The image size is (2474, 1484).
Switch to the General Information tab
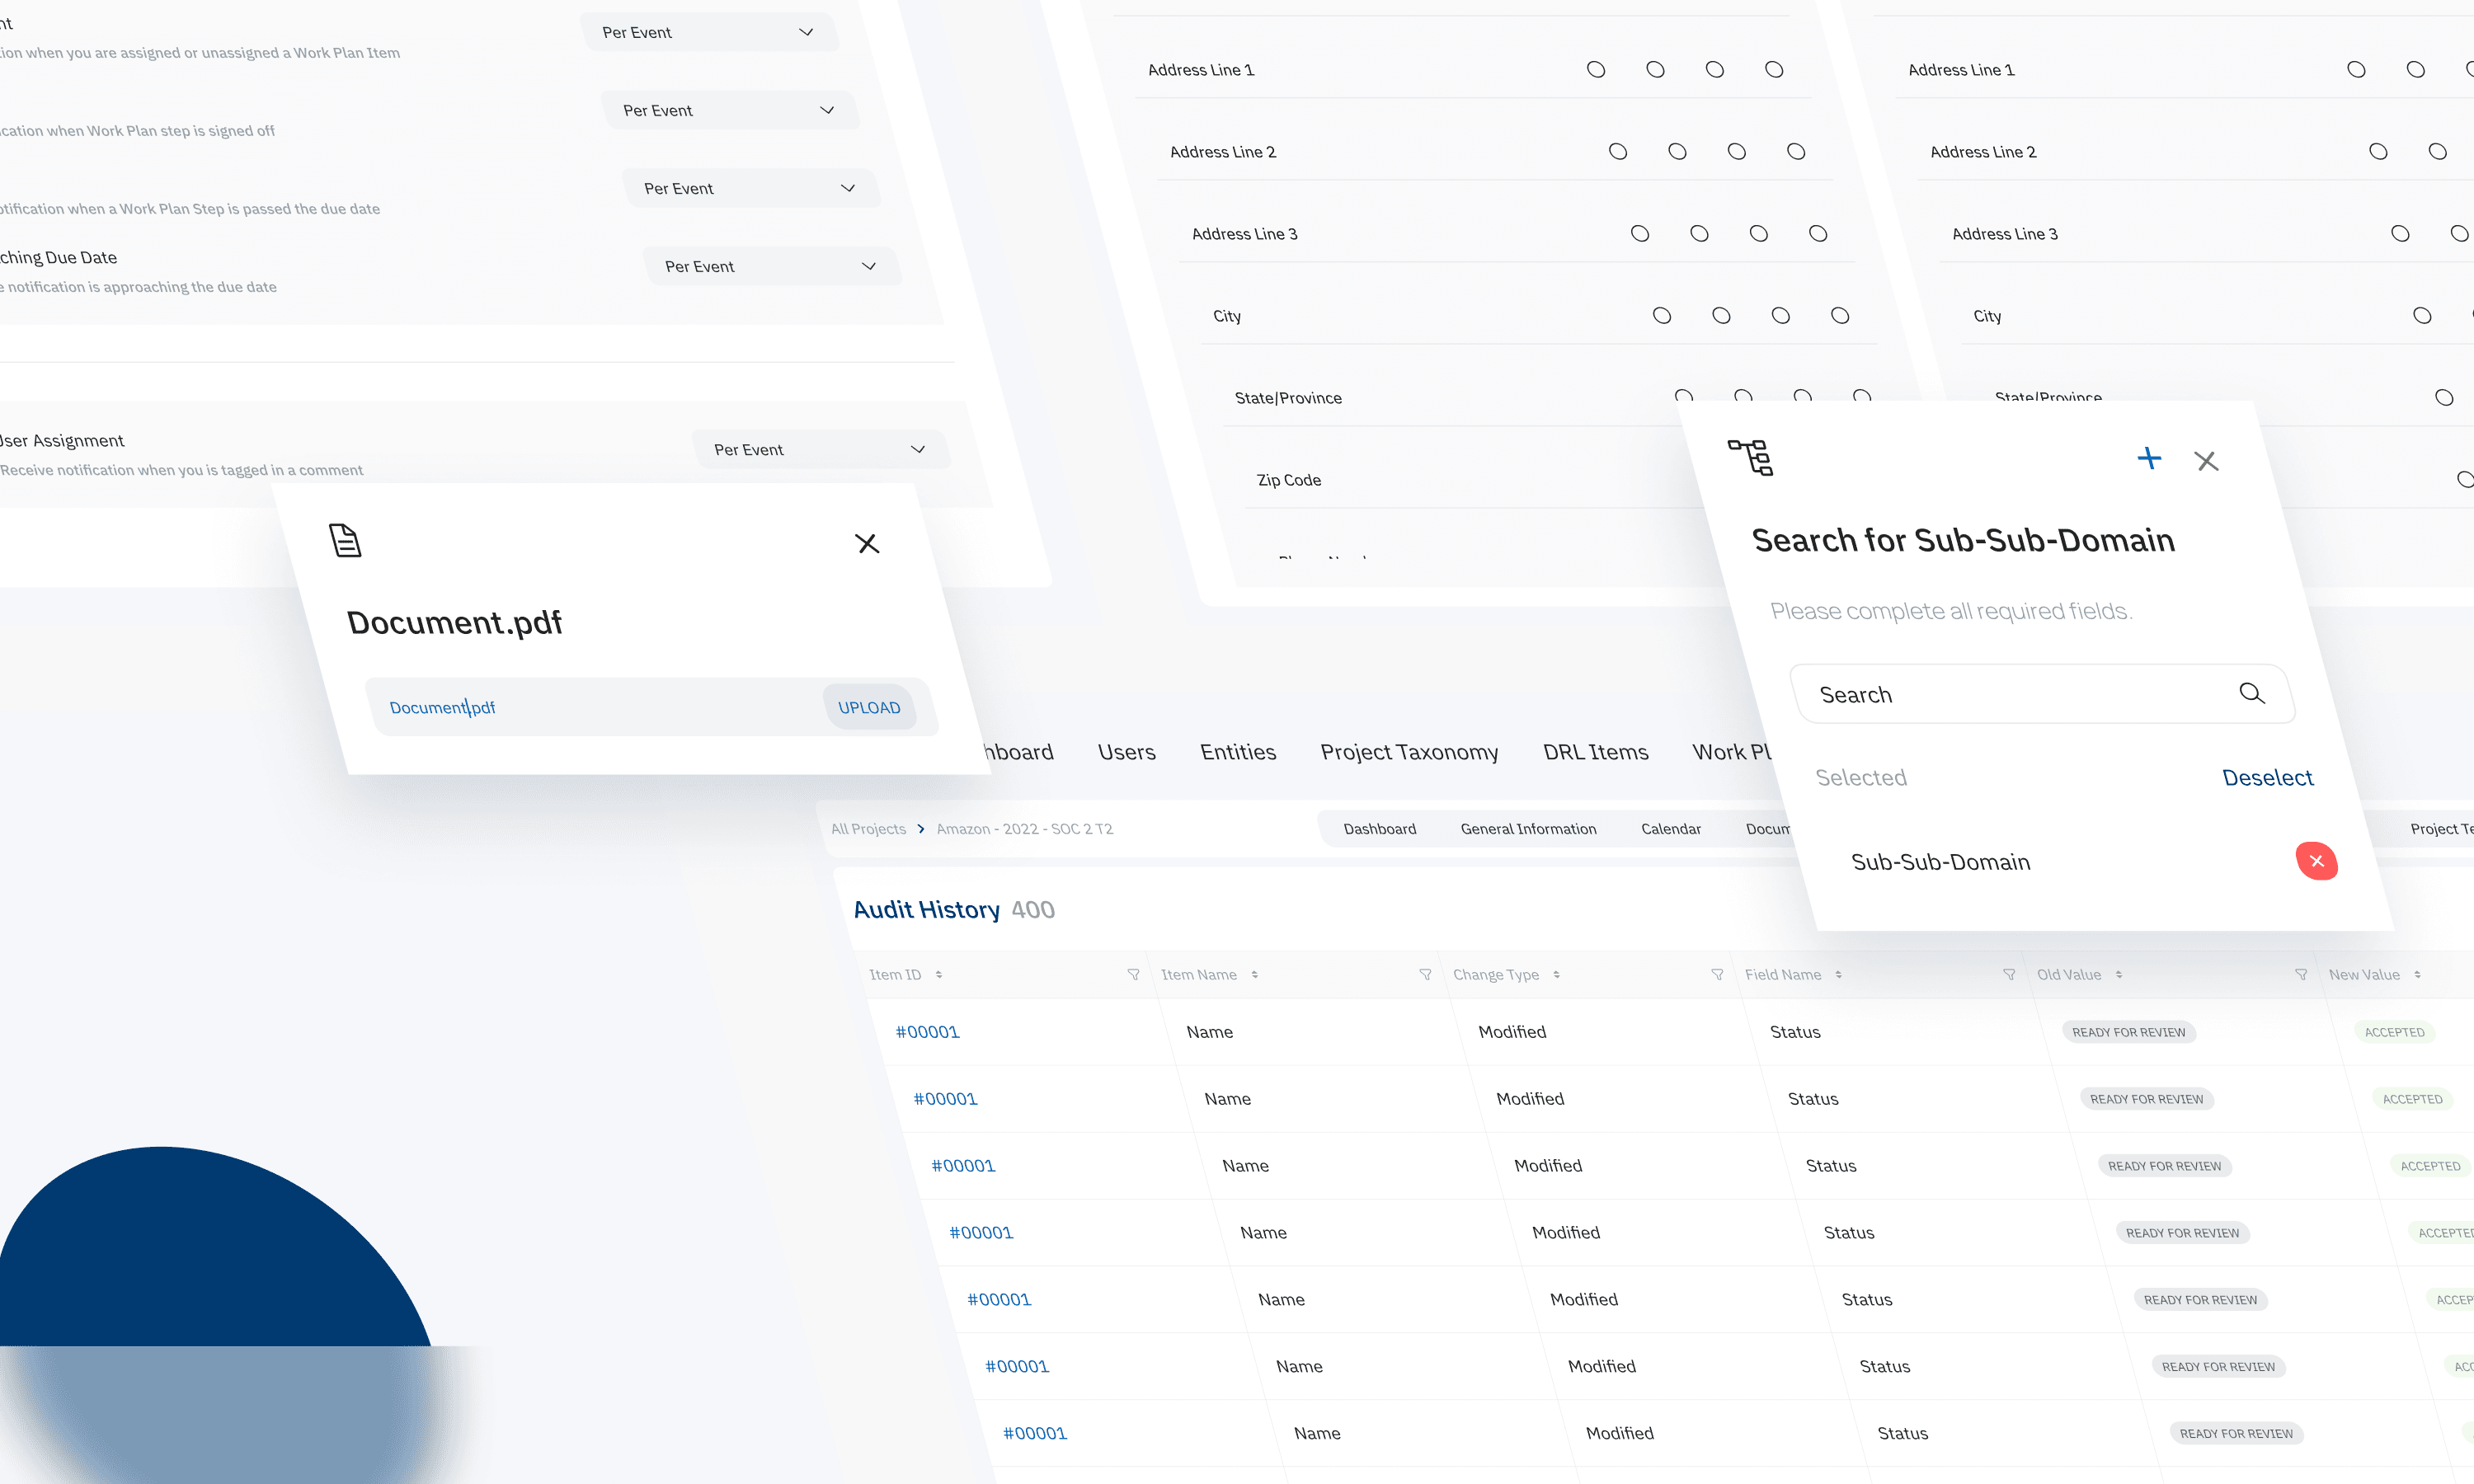[x=1528, y=829]
